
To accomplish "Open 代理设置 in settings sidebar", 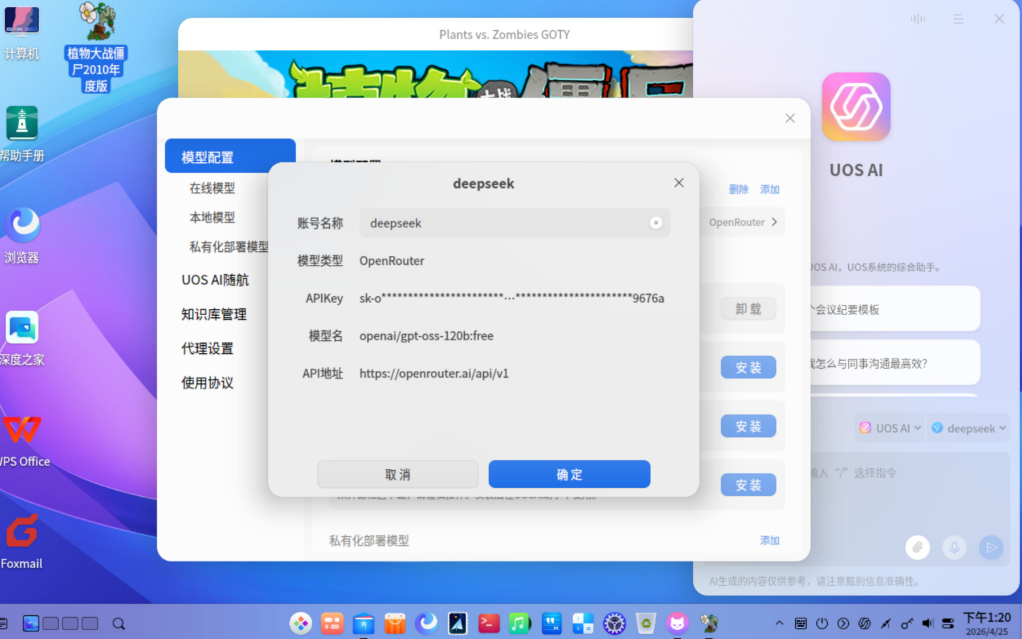I will 207,349.
